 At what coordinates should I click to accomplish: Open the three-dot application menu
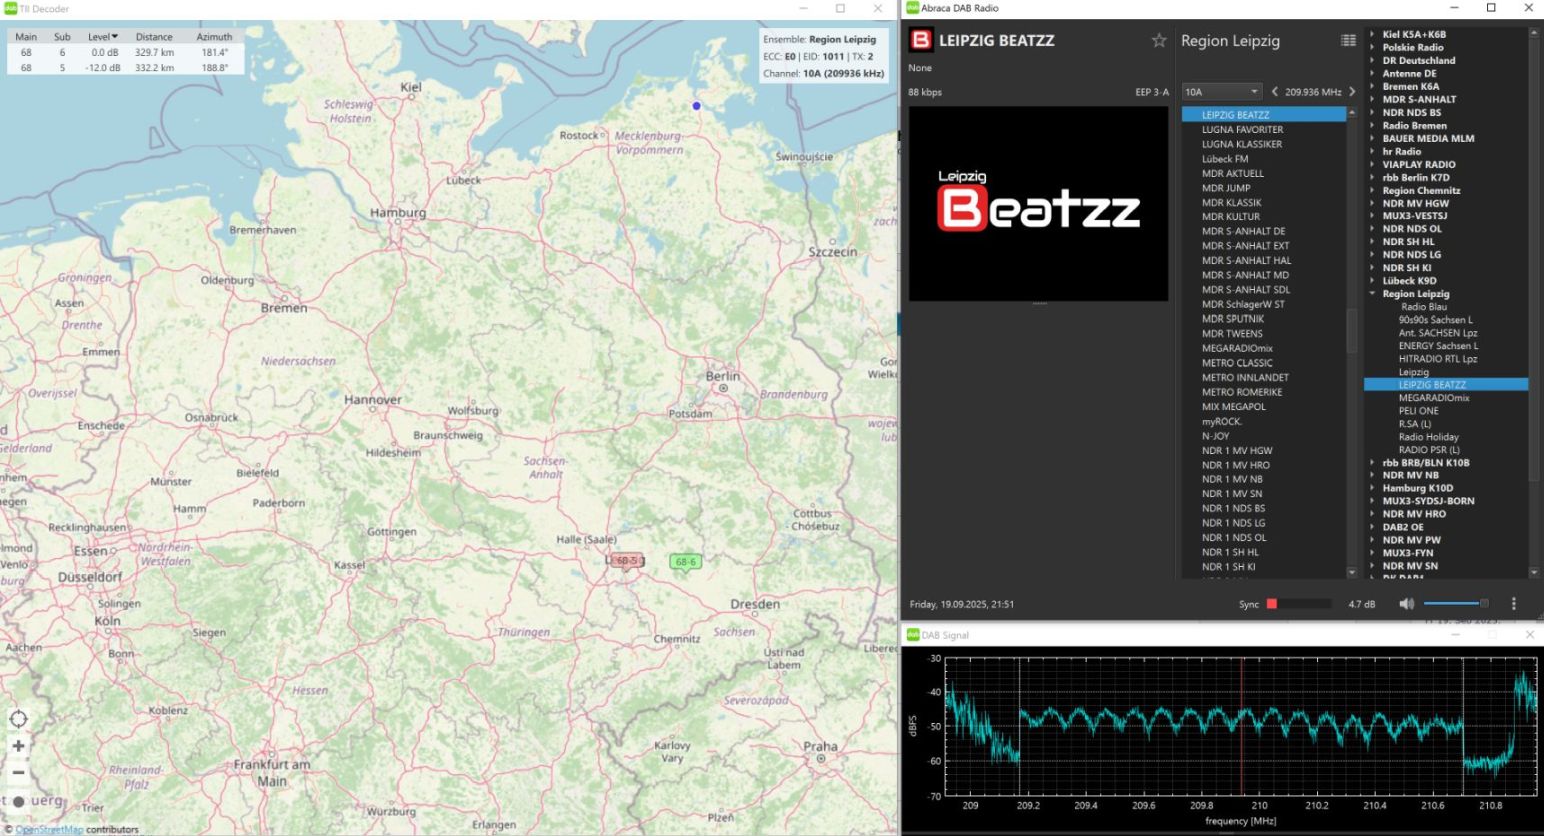1513,604
